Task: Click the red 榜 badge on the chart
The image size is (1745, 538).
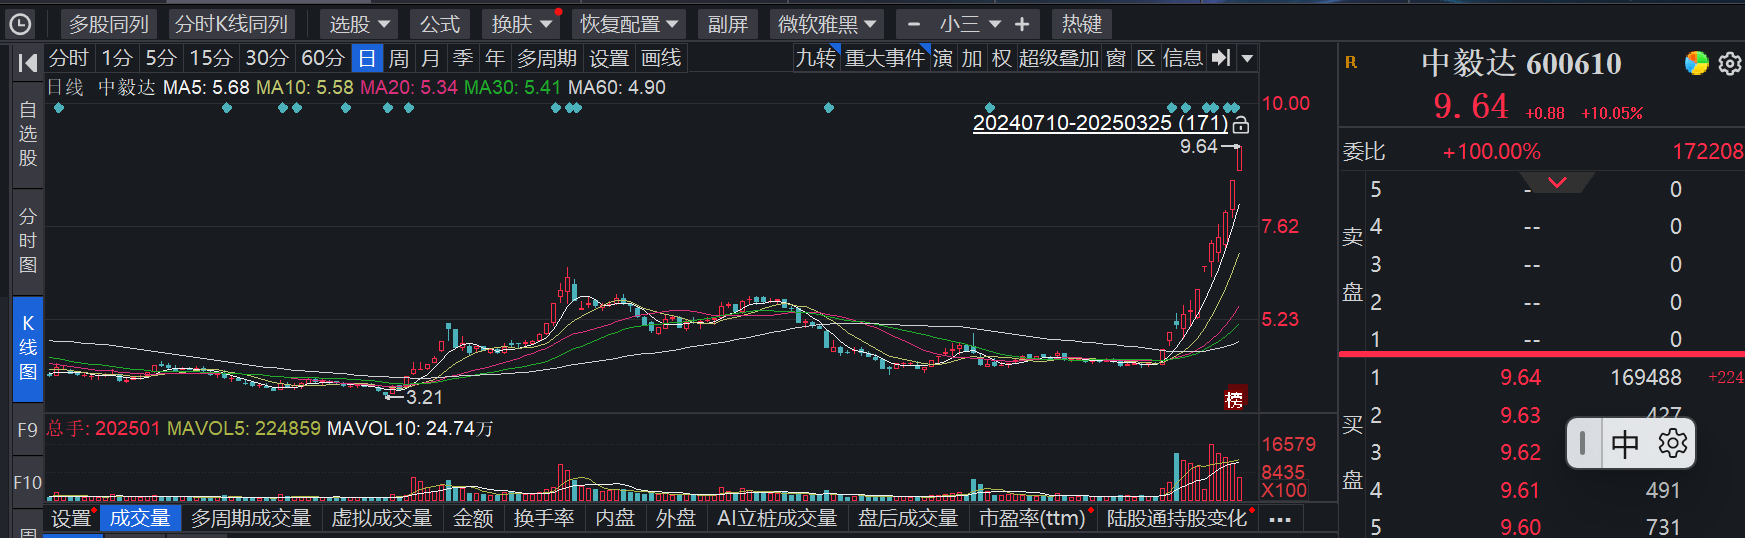Action: coord(1235,399)
